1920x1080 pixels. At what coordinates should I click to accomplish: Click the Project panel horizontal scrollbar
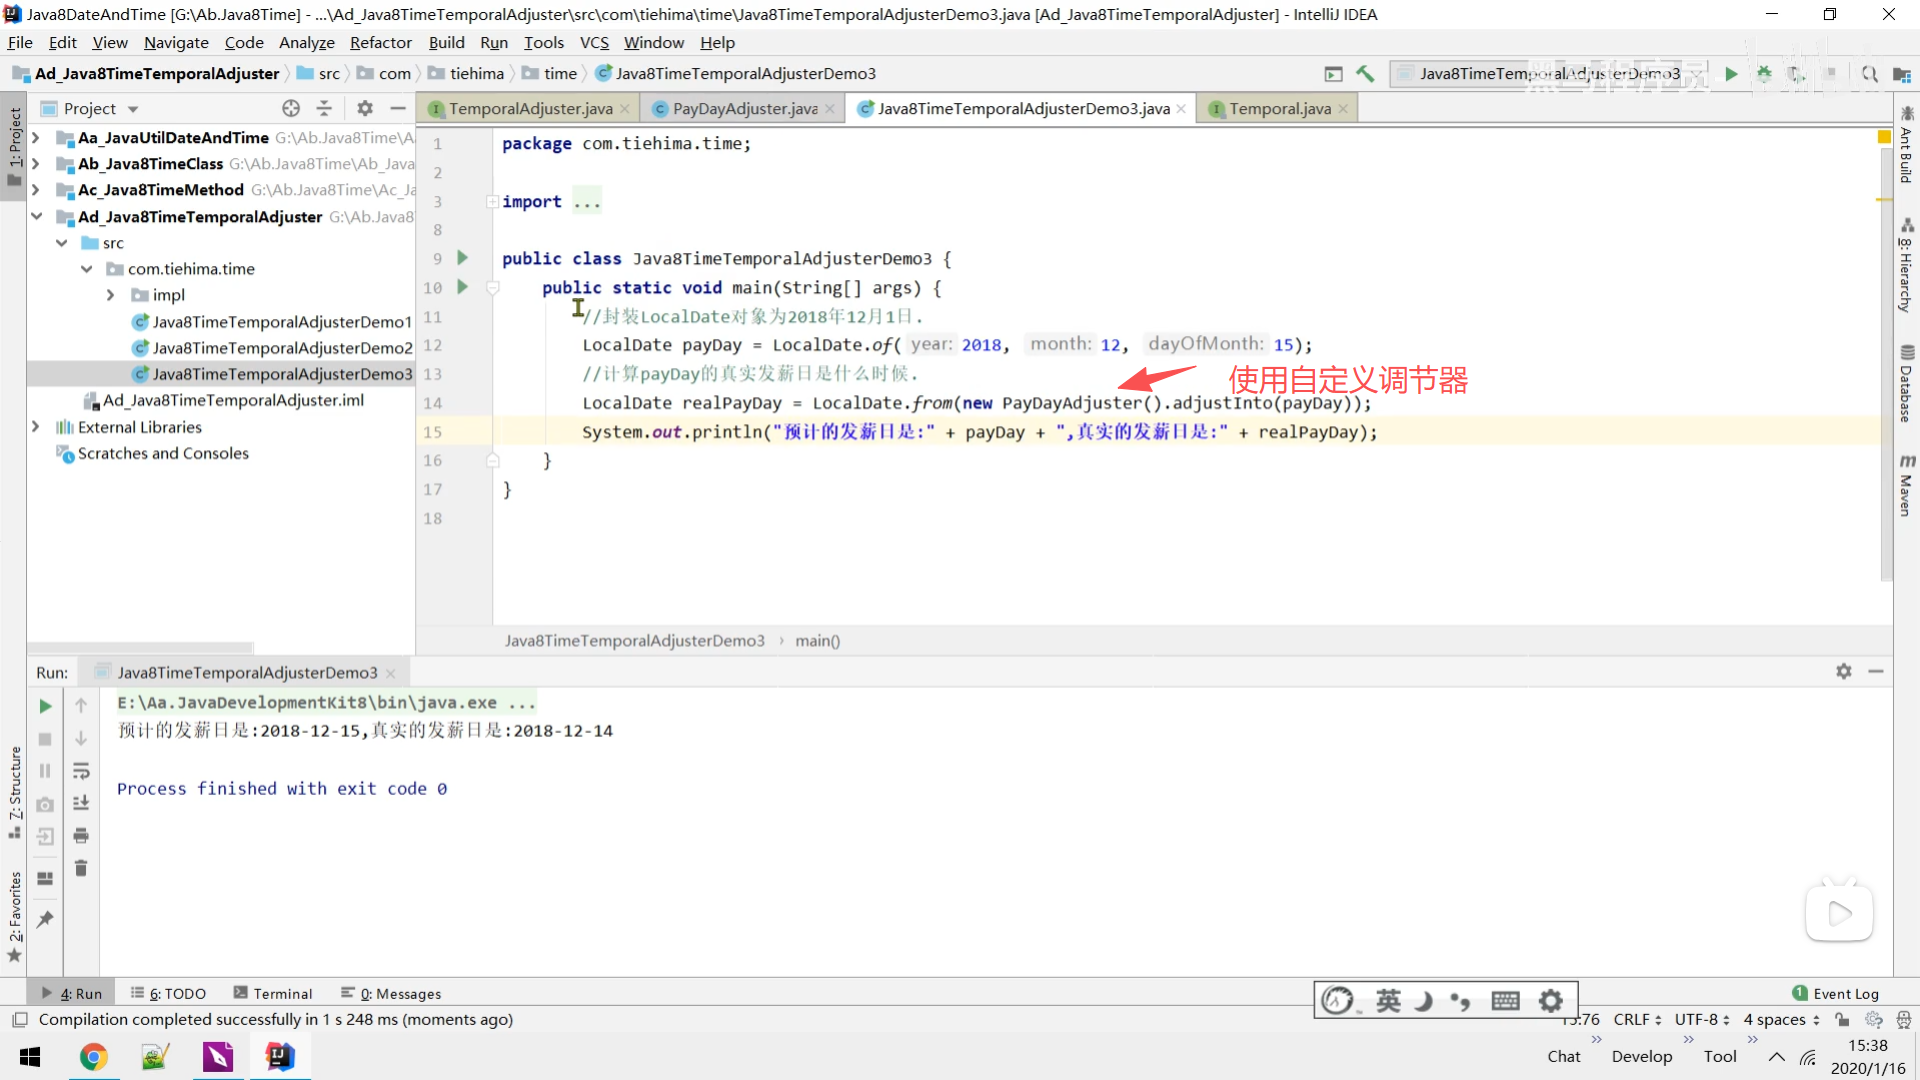pyautogui.click(x=140, y=647)
